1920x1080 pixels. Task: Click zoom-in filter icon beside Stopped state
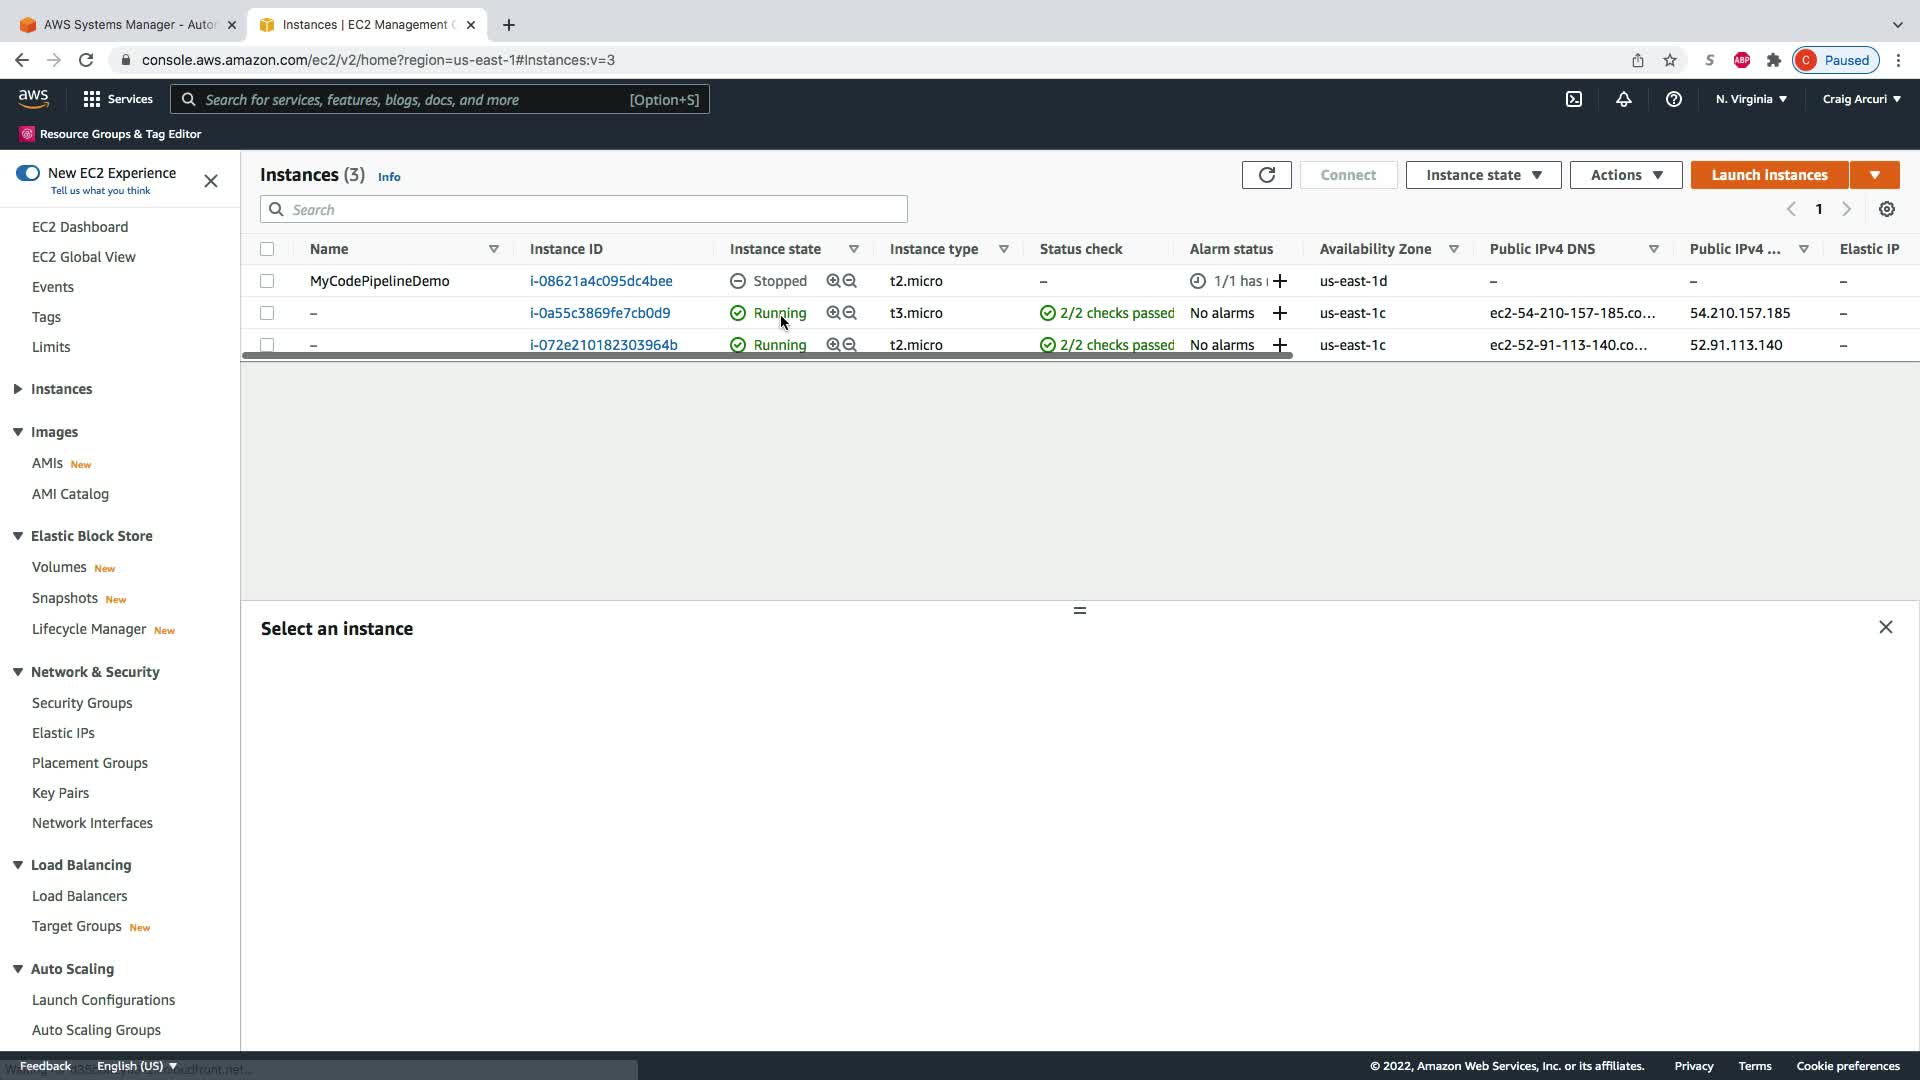(833, 281)
